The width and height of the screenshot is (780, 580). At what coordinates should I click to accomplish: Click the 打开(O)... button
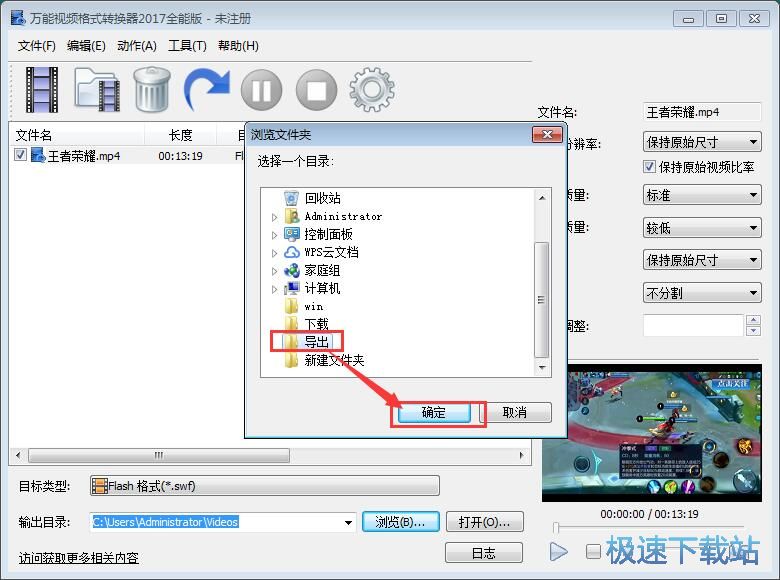[485, 522]
